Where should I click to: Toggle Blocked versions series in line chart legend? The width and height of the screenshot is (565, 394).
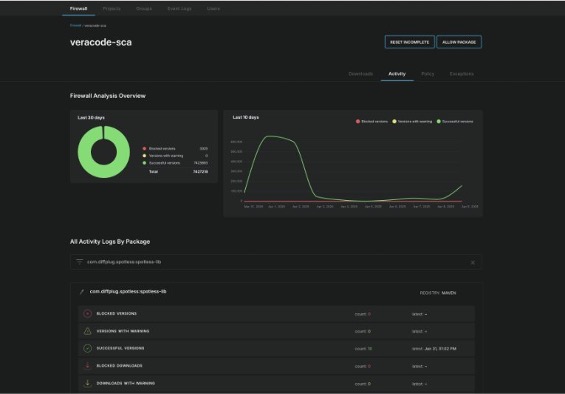coord(372,121)
